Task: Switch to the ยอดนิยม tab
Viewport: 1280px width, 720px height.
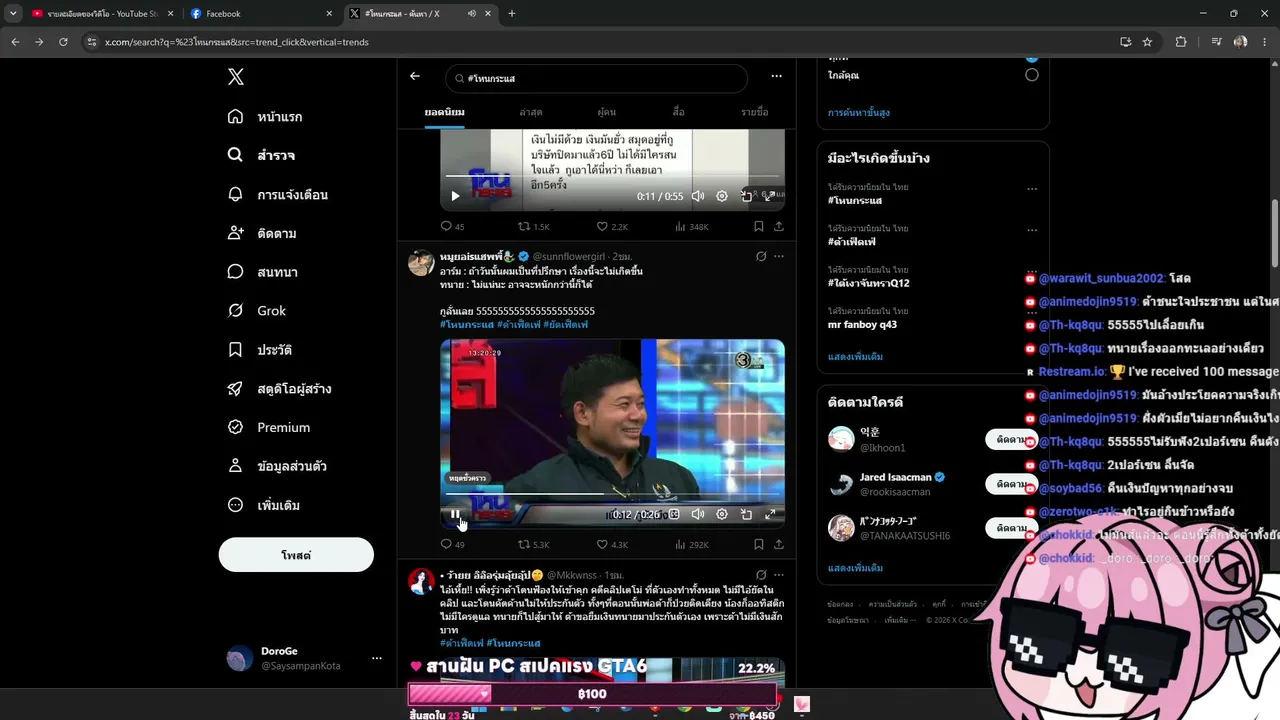Action: (445, 112)
